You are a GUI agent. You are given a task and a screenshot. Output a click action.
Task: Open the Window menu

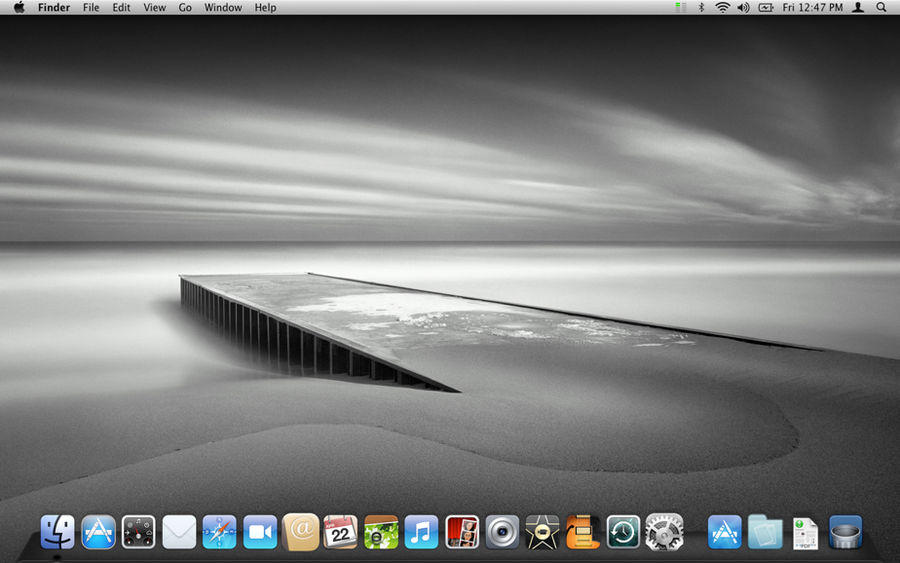223,7
